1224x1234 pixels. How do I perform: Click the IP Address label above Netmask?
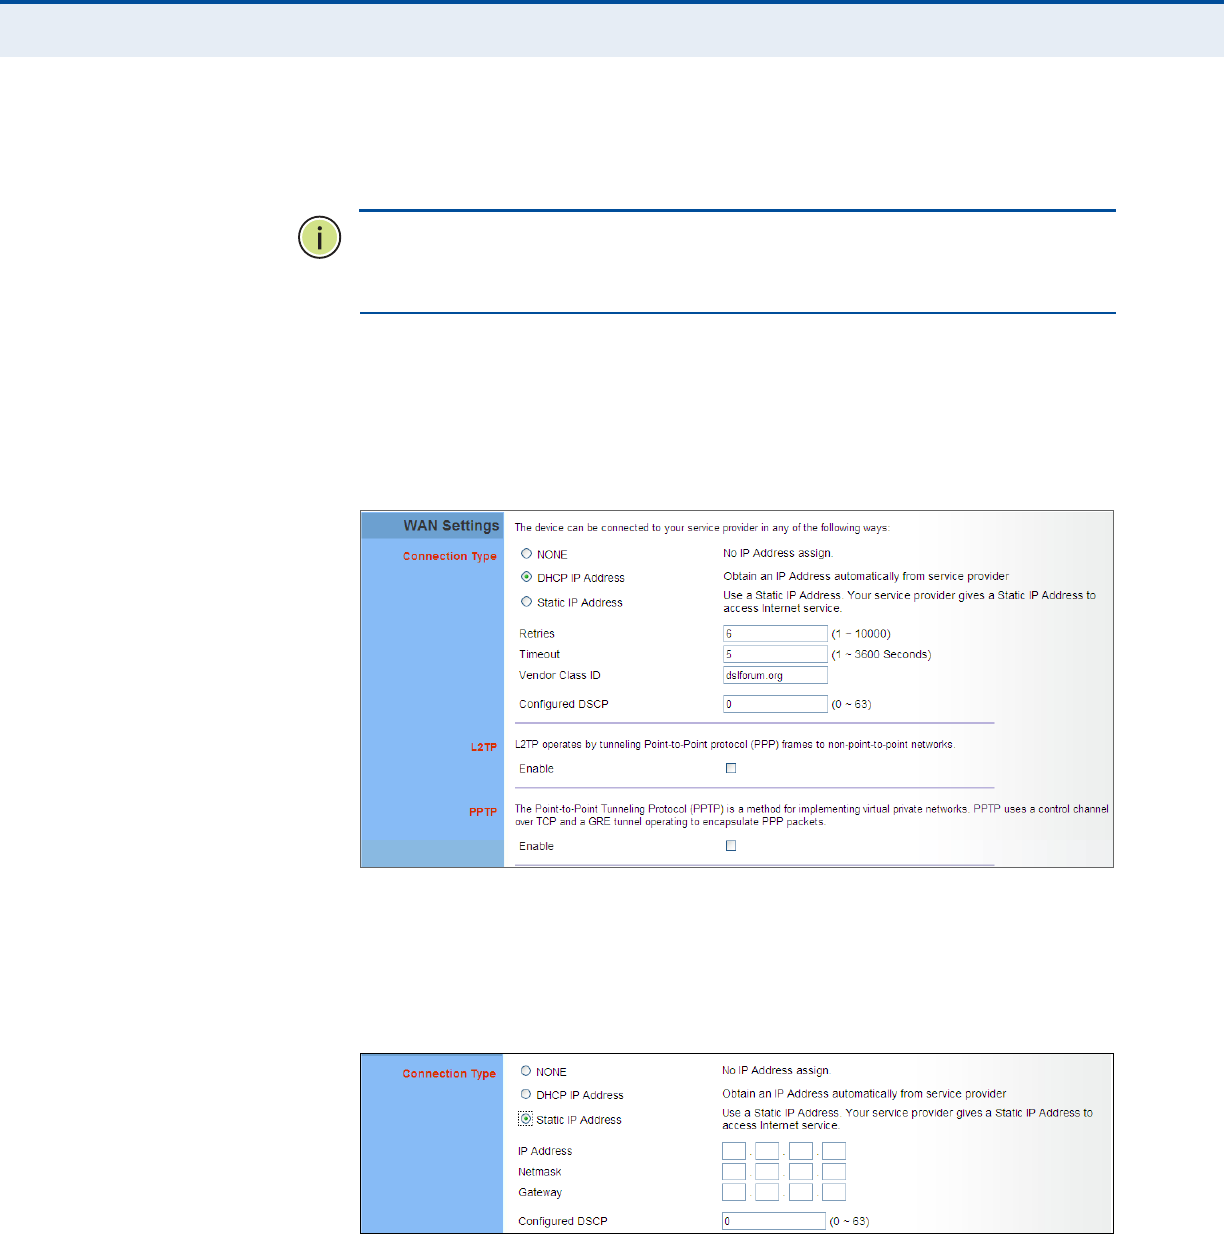pos(545,1151)
